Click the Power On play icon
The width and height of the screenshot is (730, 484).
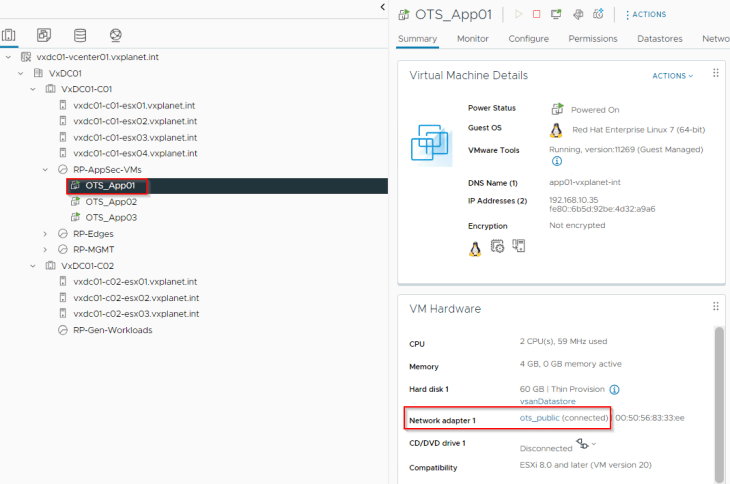(518, 14)
